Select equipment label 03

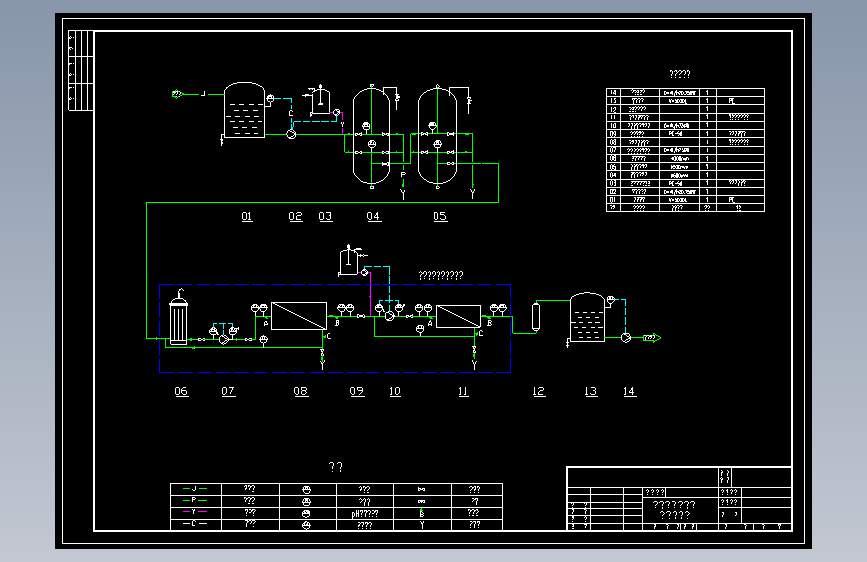pyautogui.click(x=325, y=216)
